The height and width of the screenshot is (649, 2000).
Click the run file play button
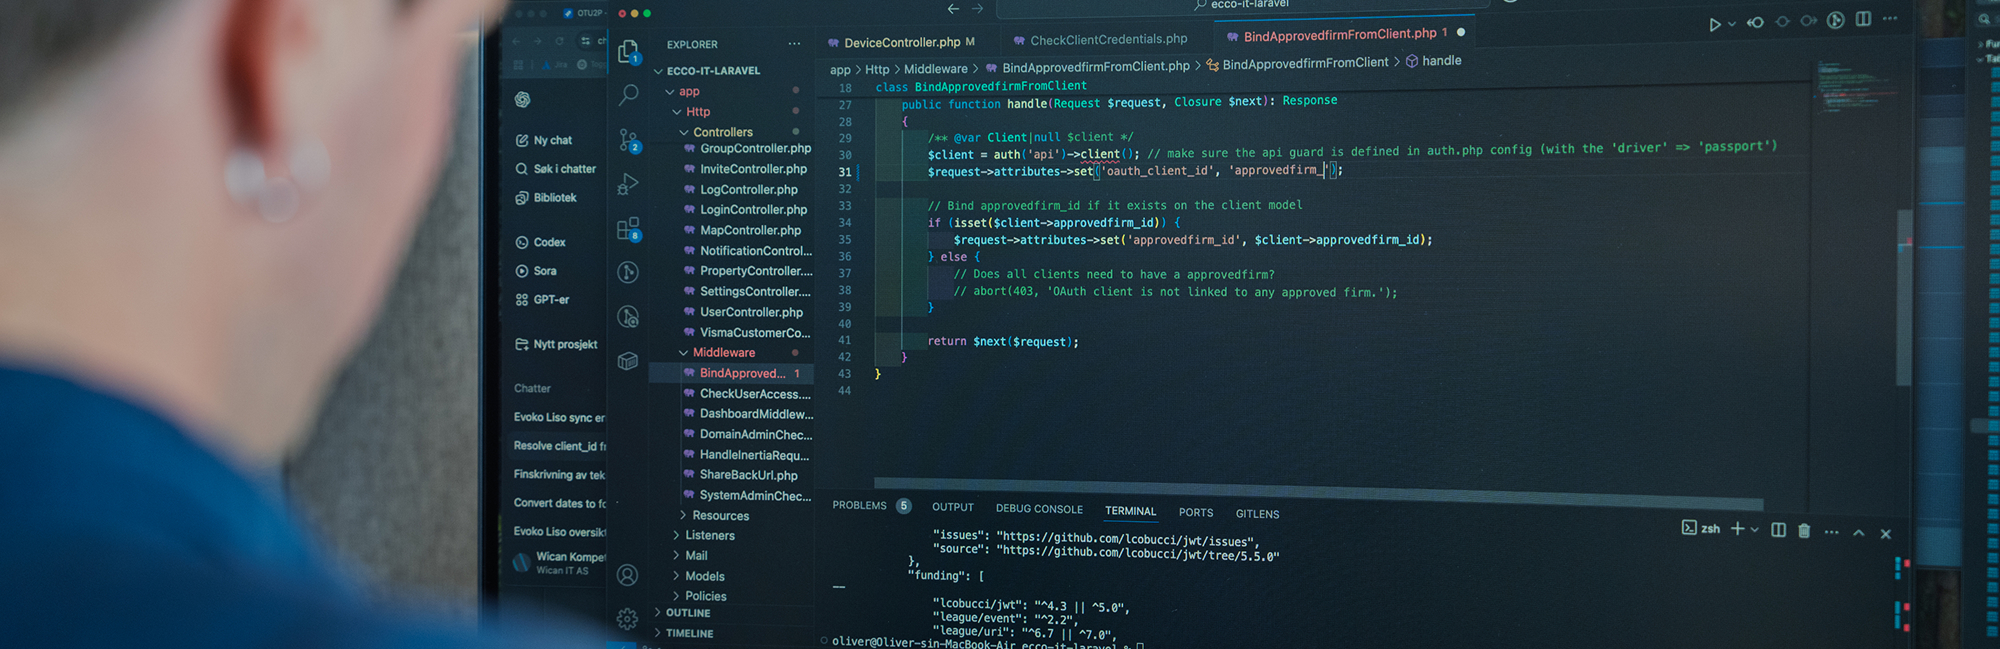coord(1715,25)
